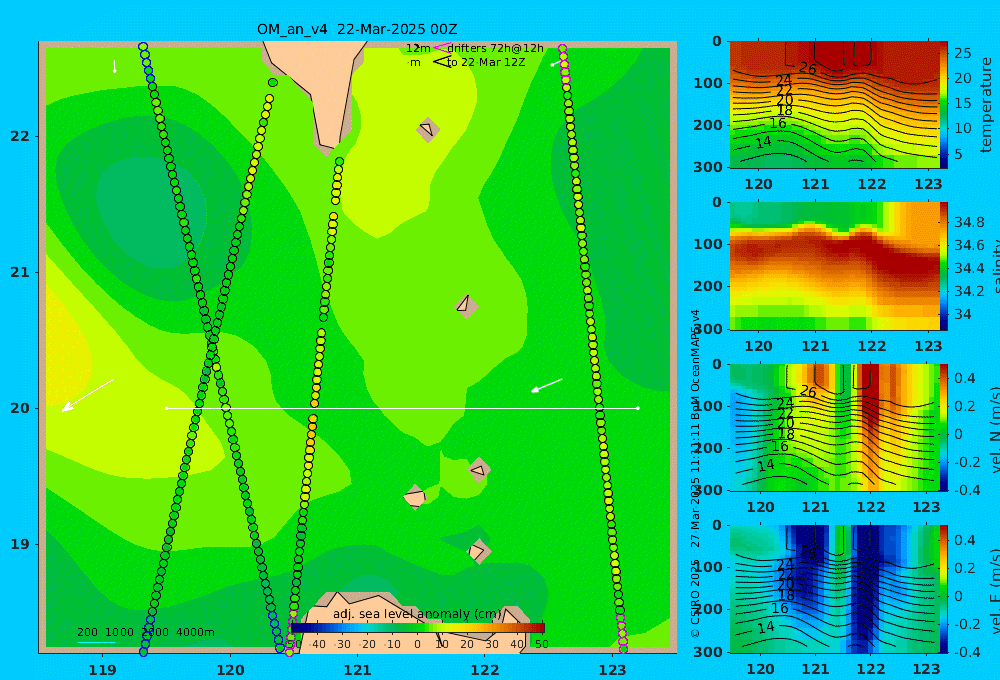Click the temperature section plot

pyautogui.click(x=834, y=105)
